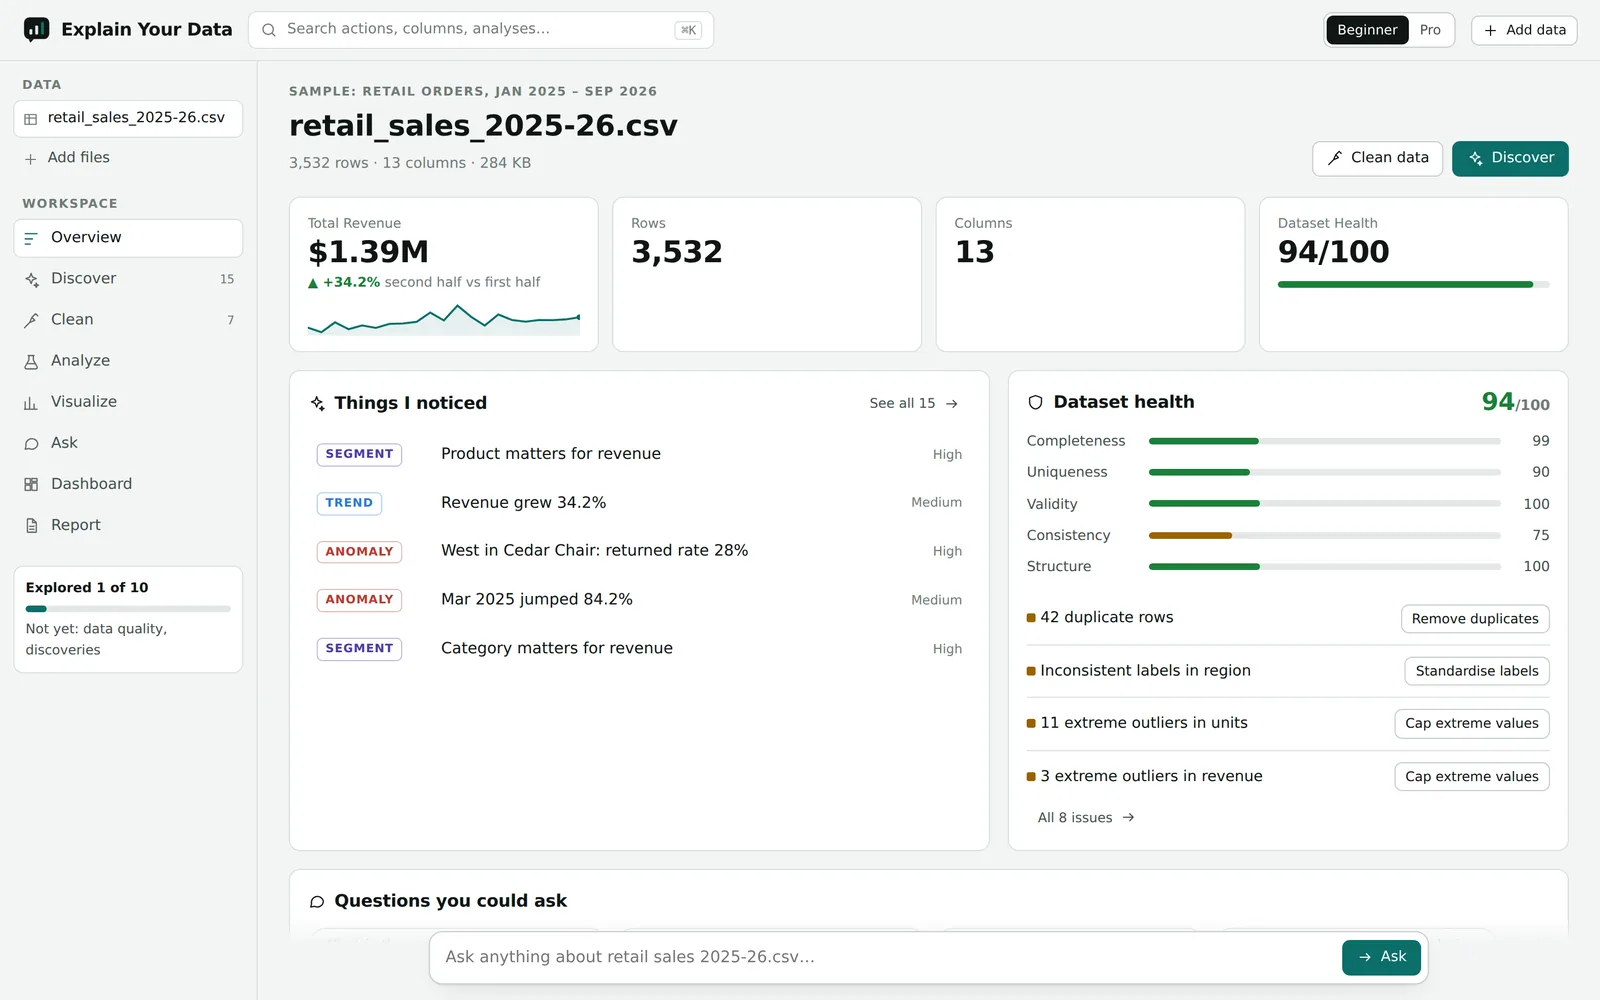Open the Discover workspace section
This screenshot has width=1600, height=1000.
tap(128, 279)
